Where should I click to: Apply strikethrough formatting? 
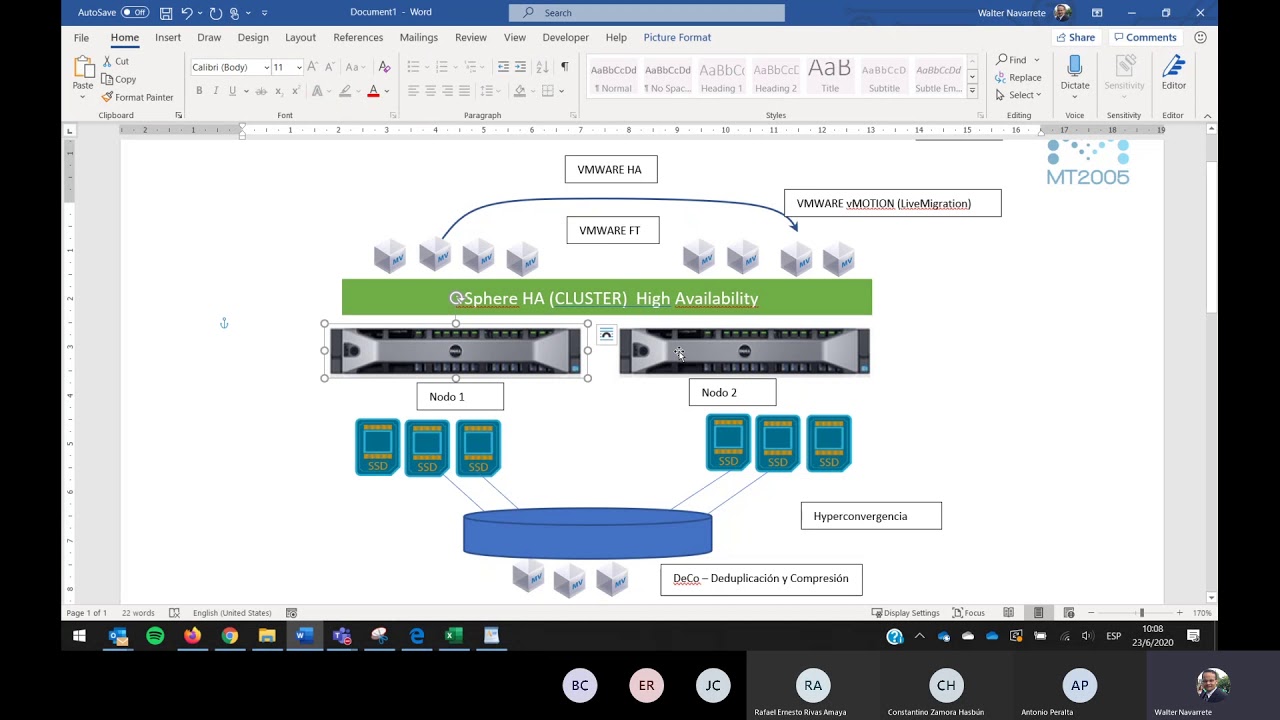261,91
